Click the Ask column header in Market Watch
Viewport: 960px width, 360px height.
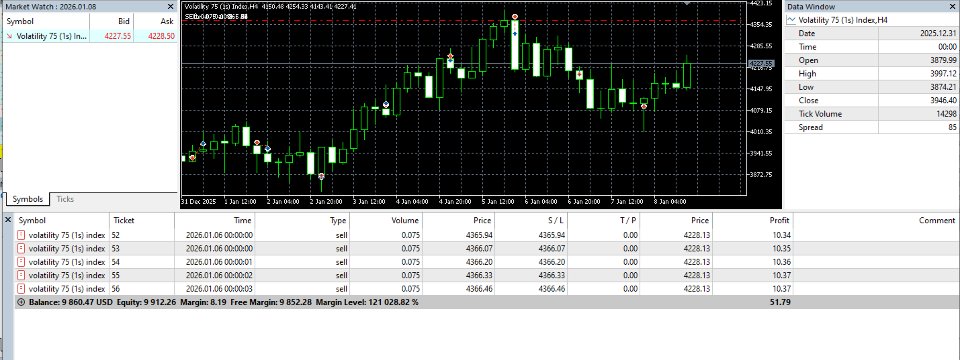pyautogui.click(x=156, y=21)
